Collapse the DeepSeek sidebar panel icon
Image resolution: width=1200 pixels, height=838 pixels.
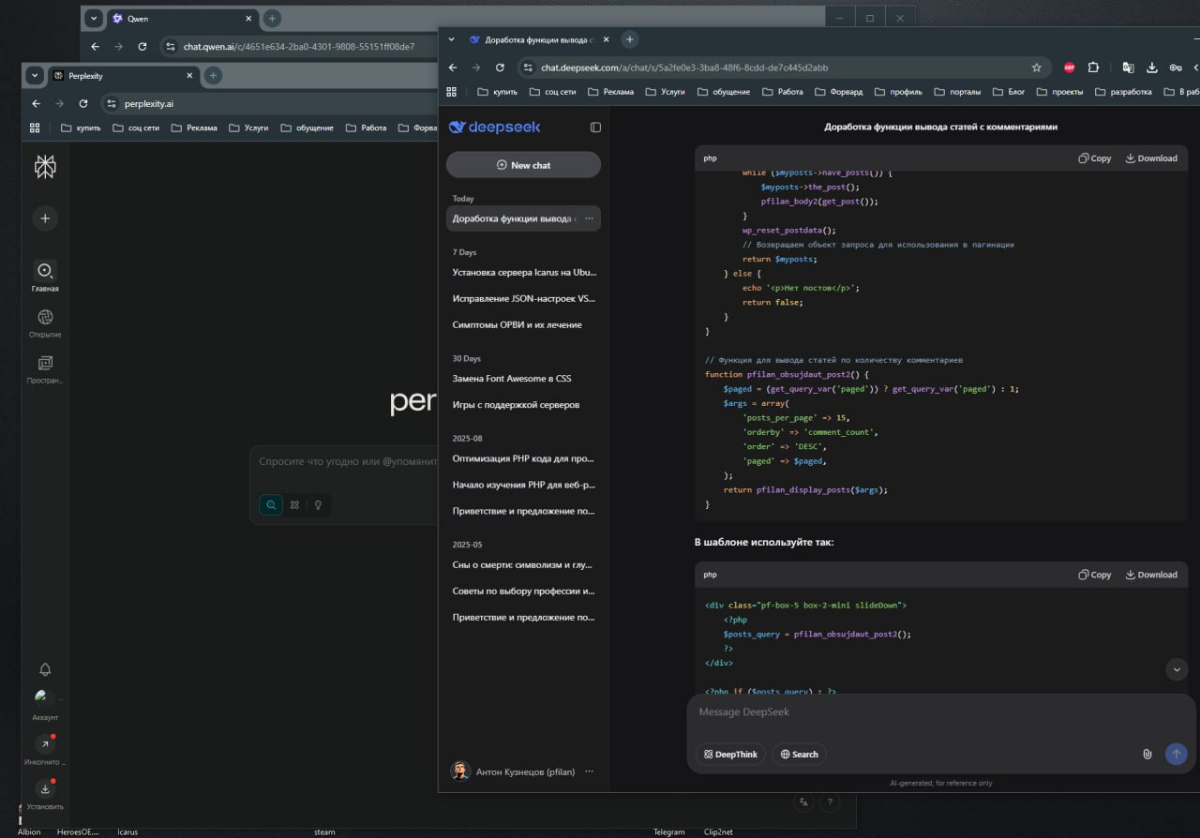595,128
